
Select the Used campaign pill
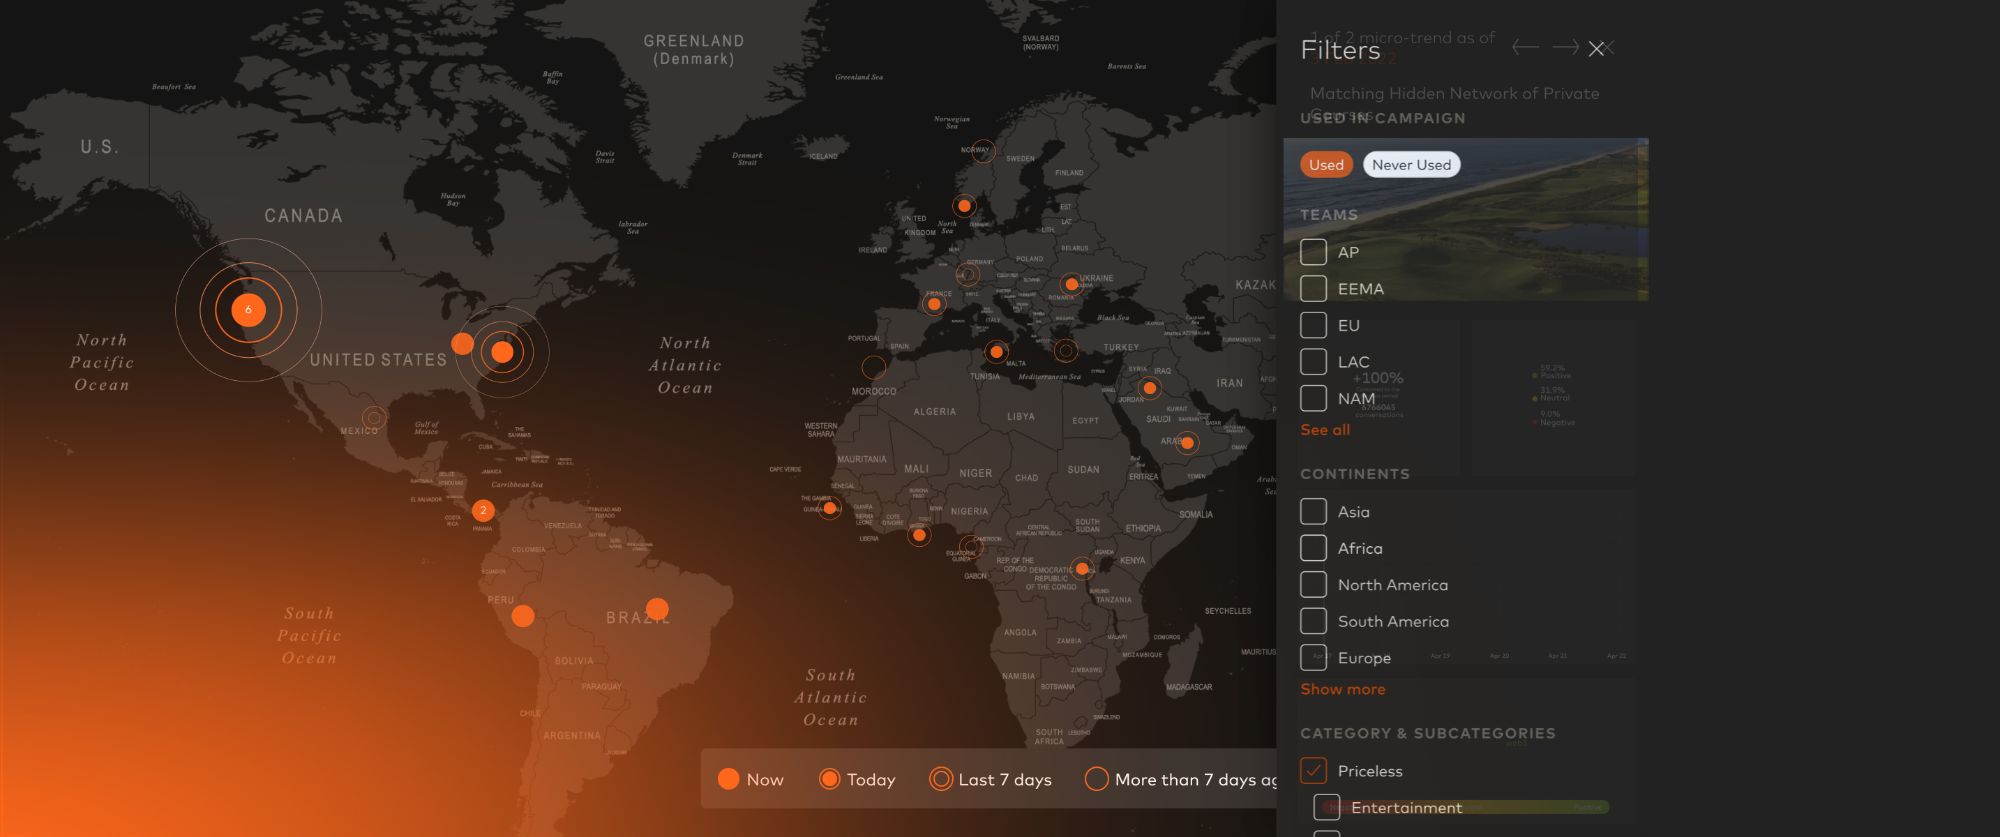[1326, 165]
